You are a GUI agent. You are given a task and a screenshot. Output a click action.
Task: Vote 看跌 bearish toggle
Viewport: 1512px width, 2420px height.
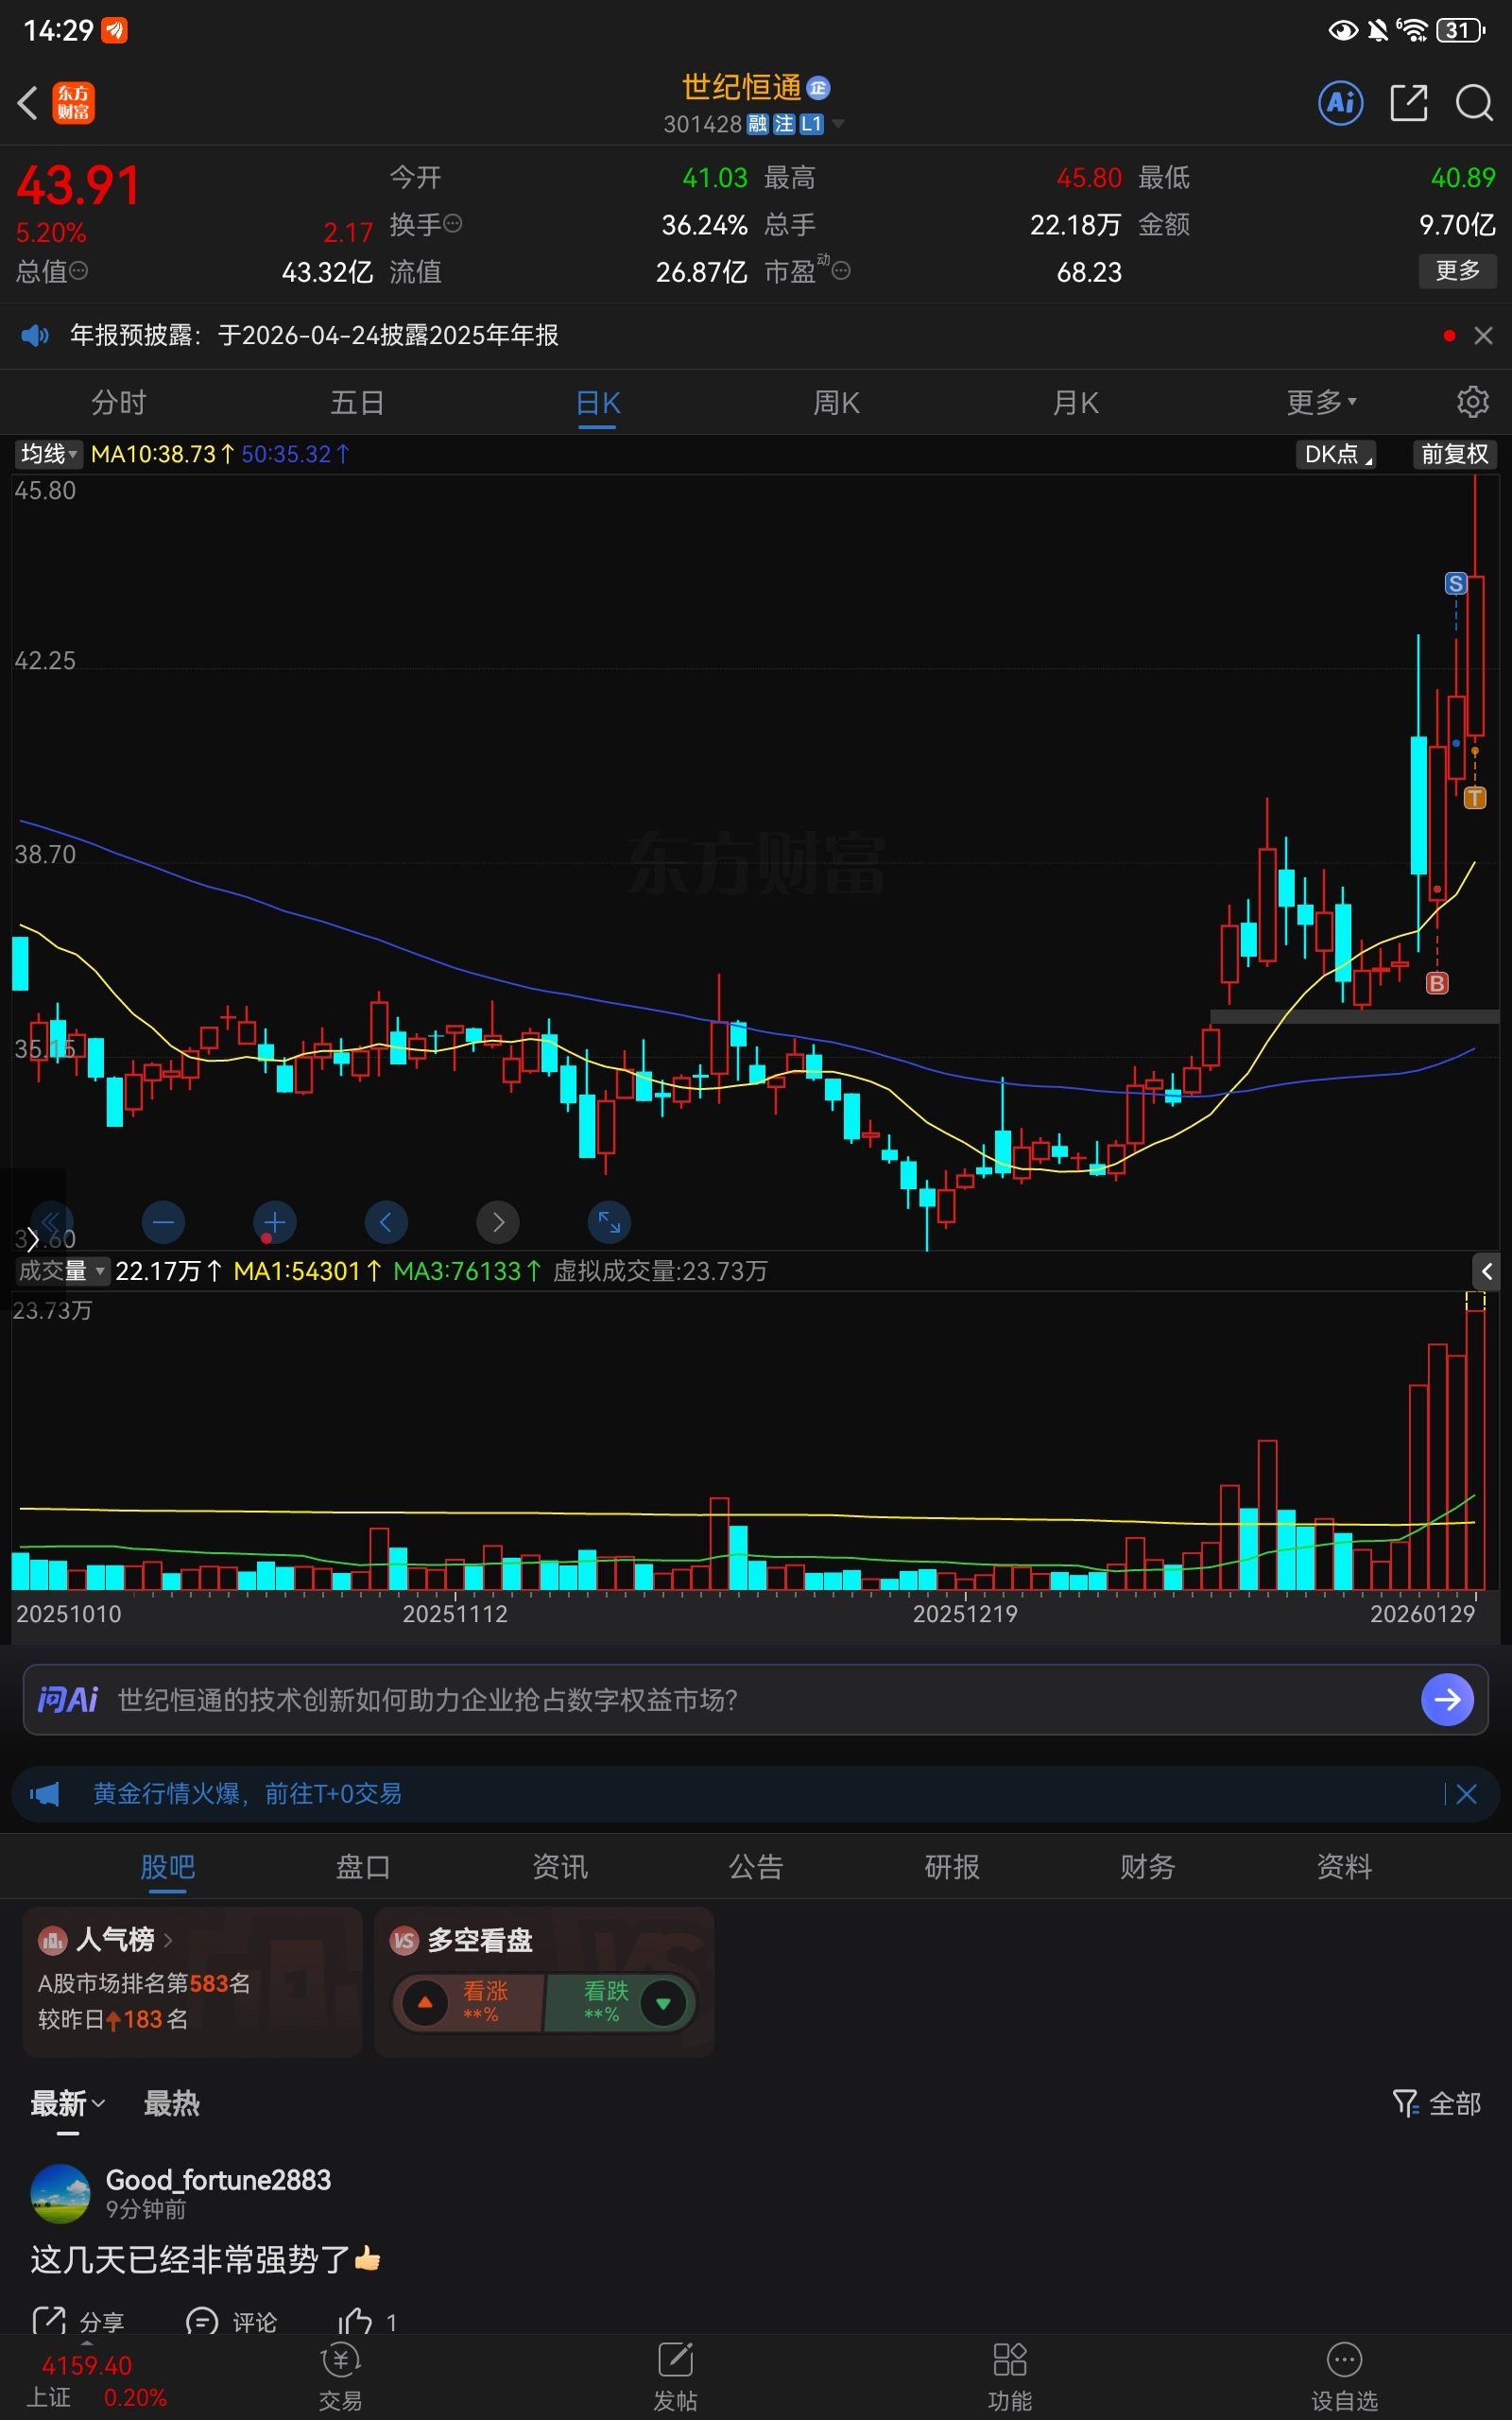tap(620, 2003)
